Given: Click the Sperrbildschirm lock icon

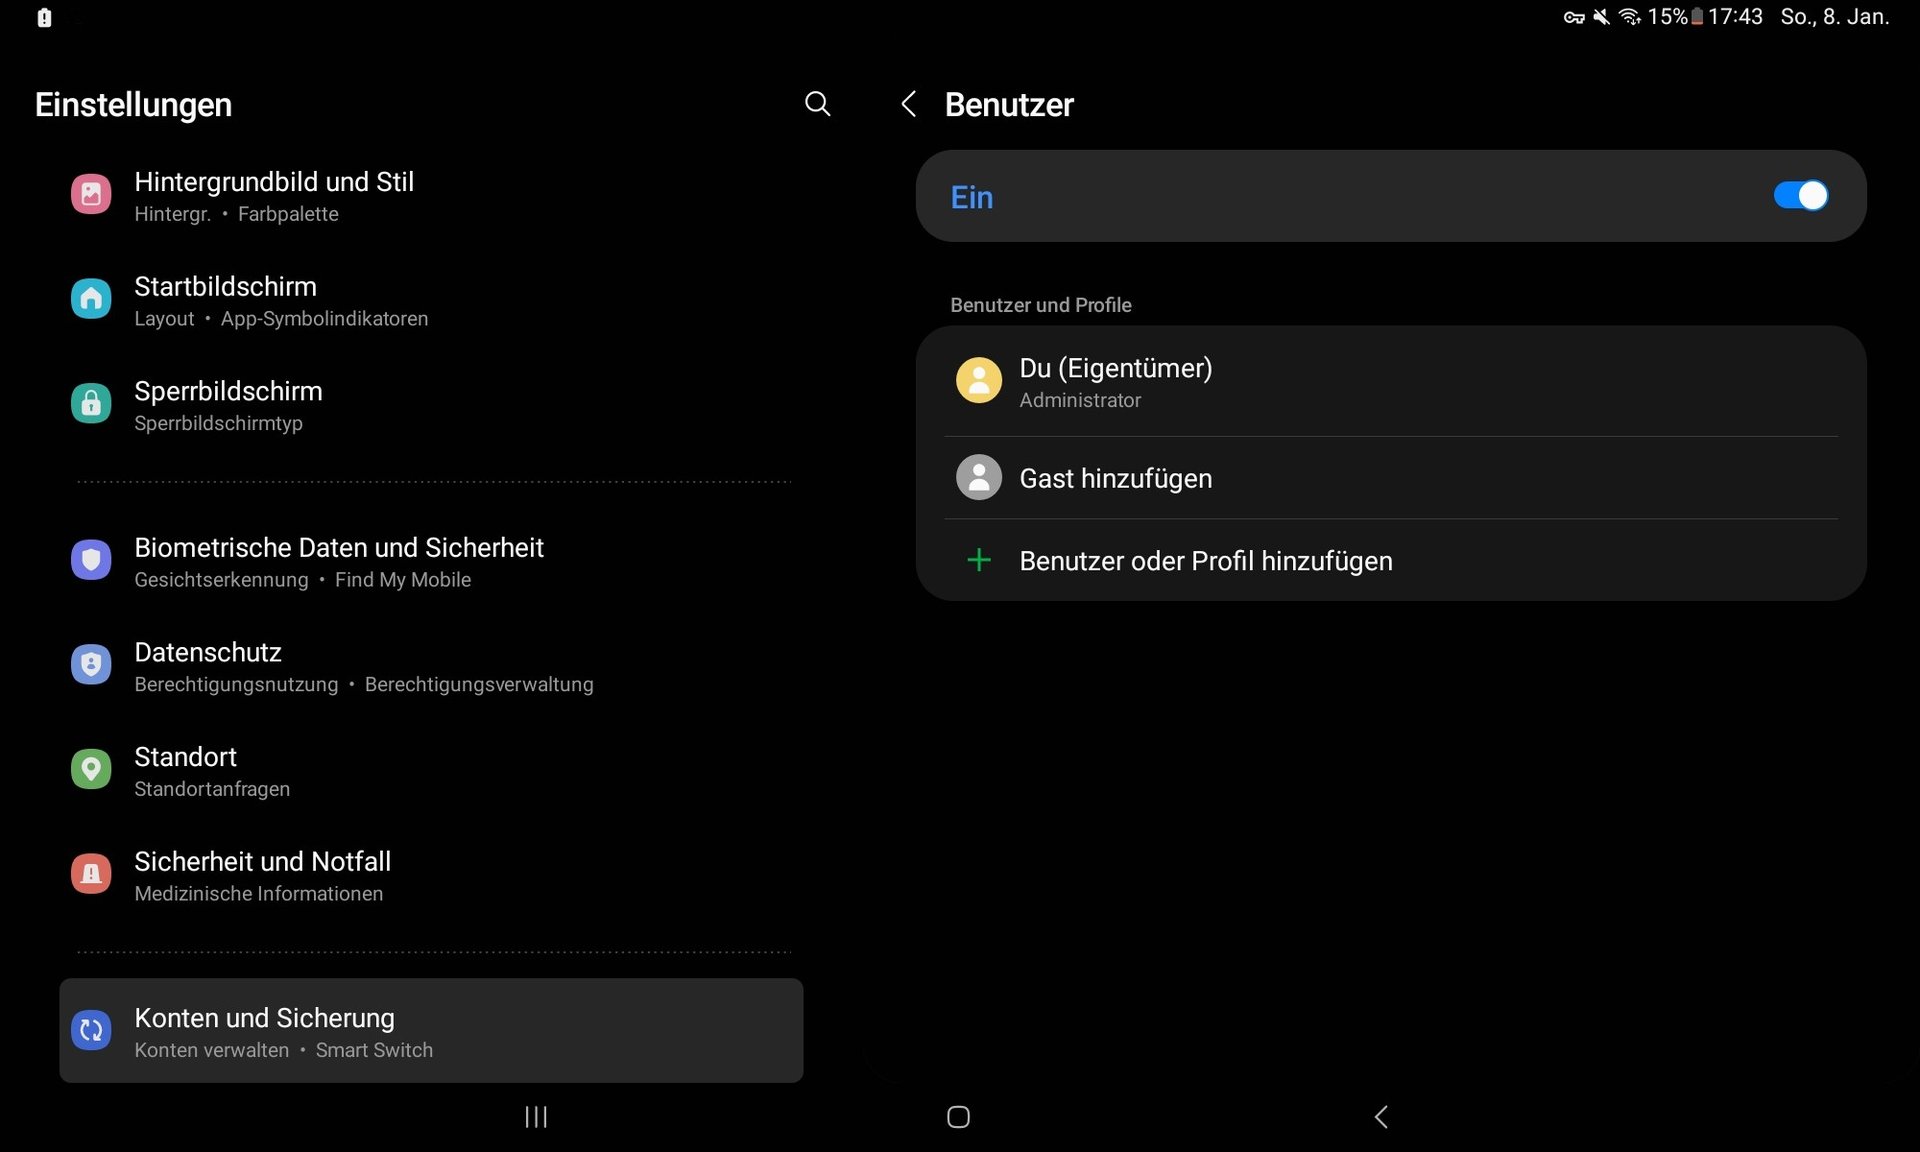Looking at the screenshot, I should pos(91,404).
